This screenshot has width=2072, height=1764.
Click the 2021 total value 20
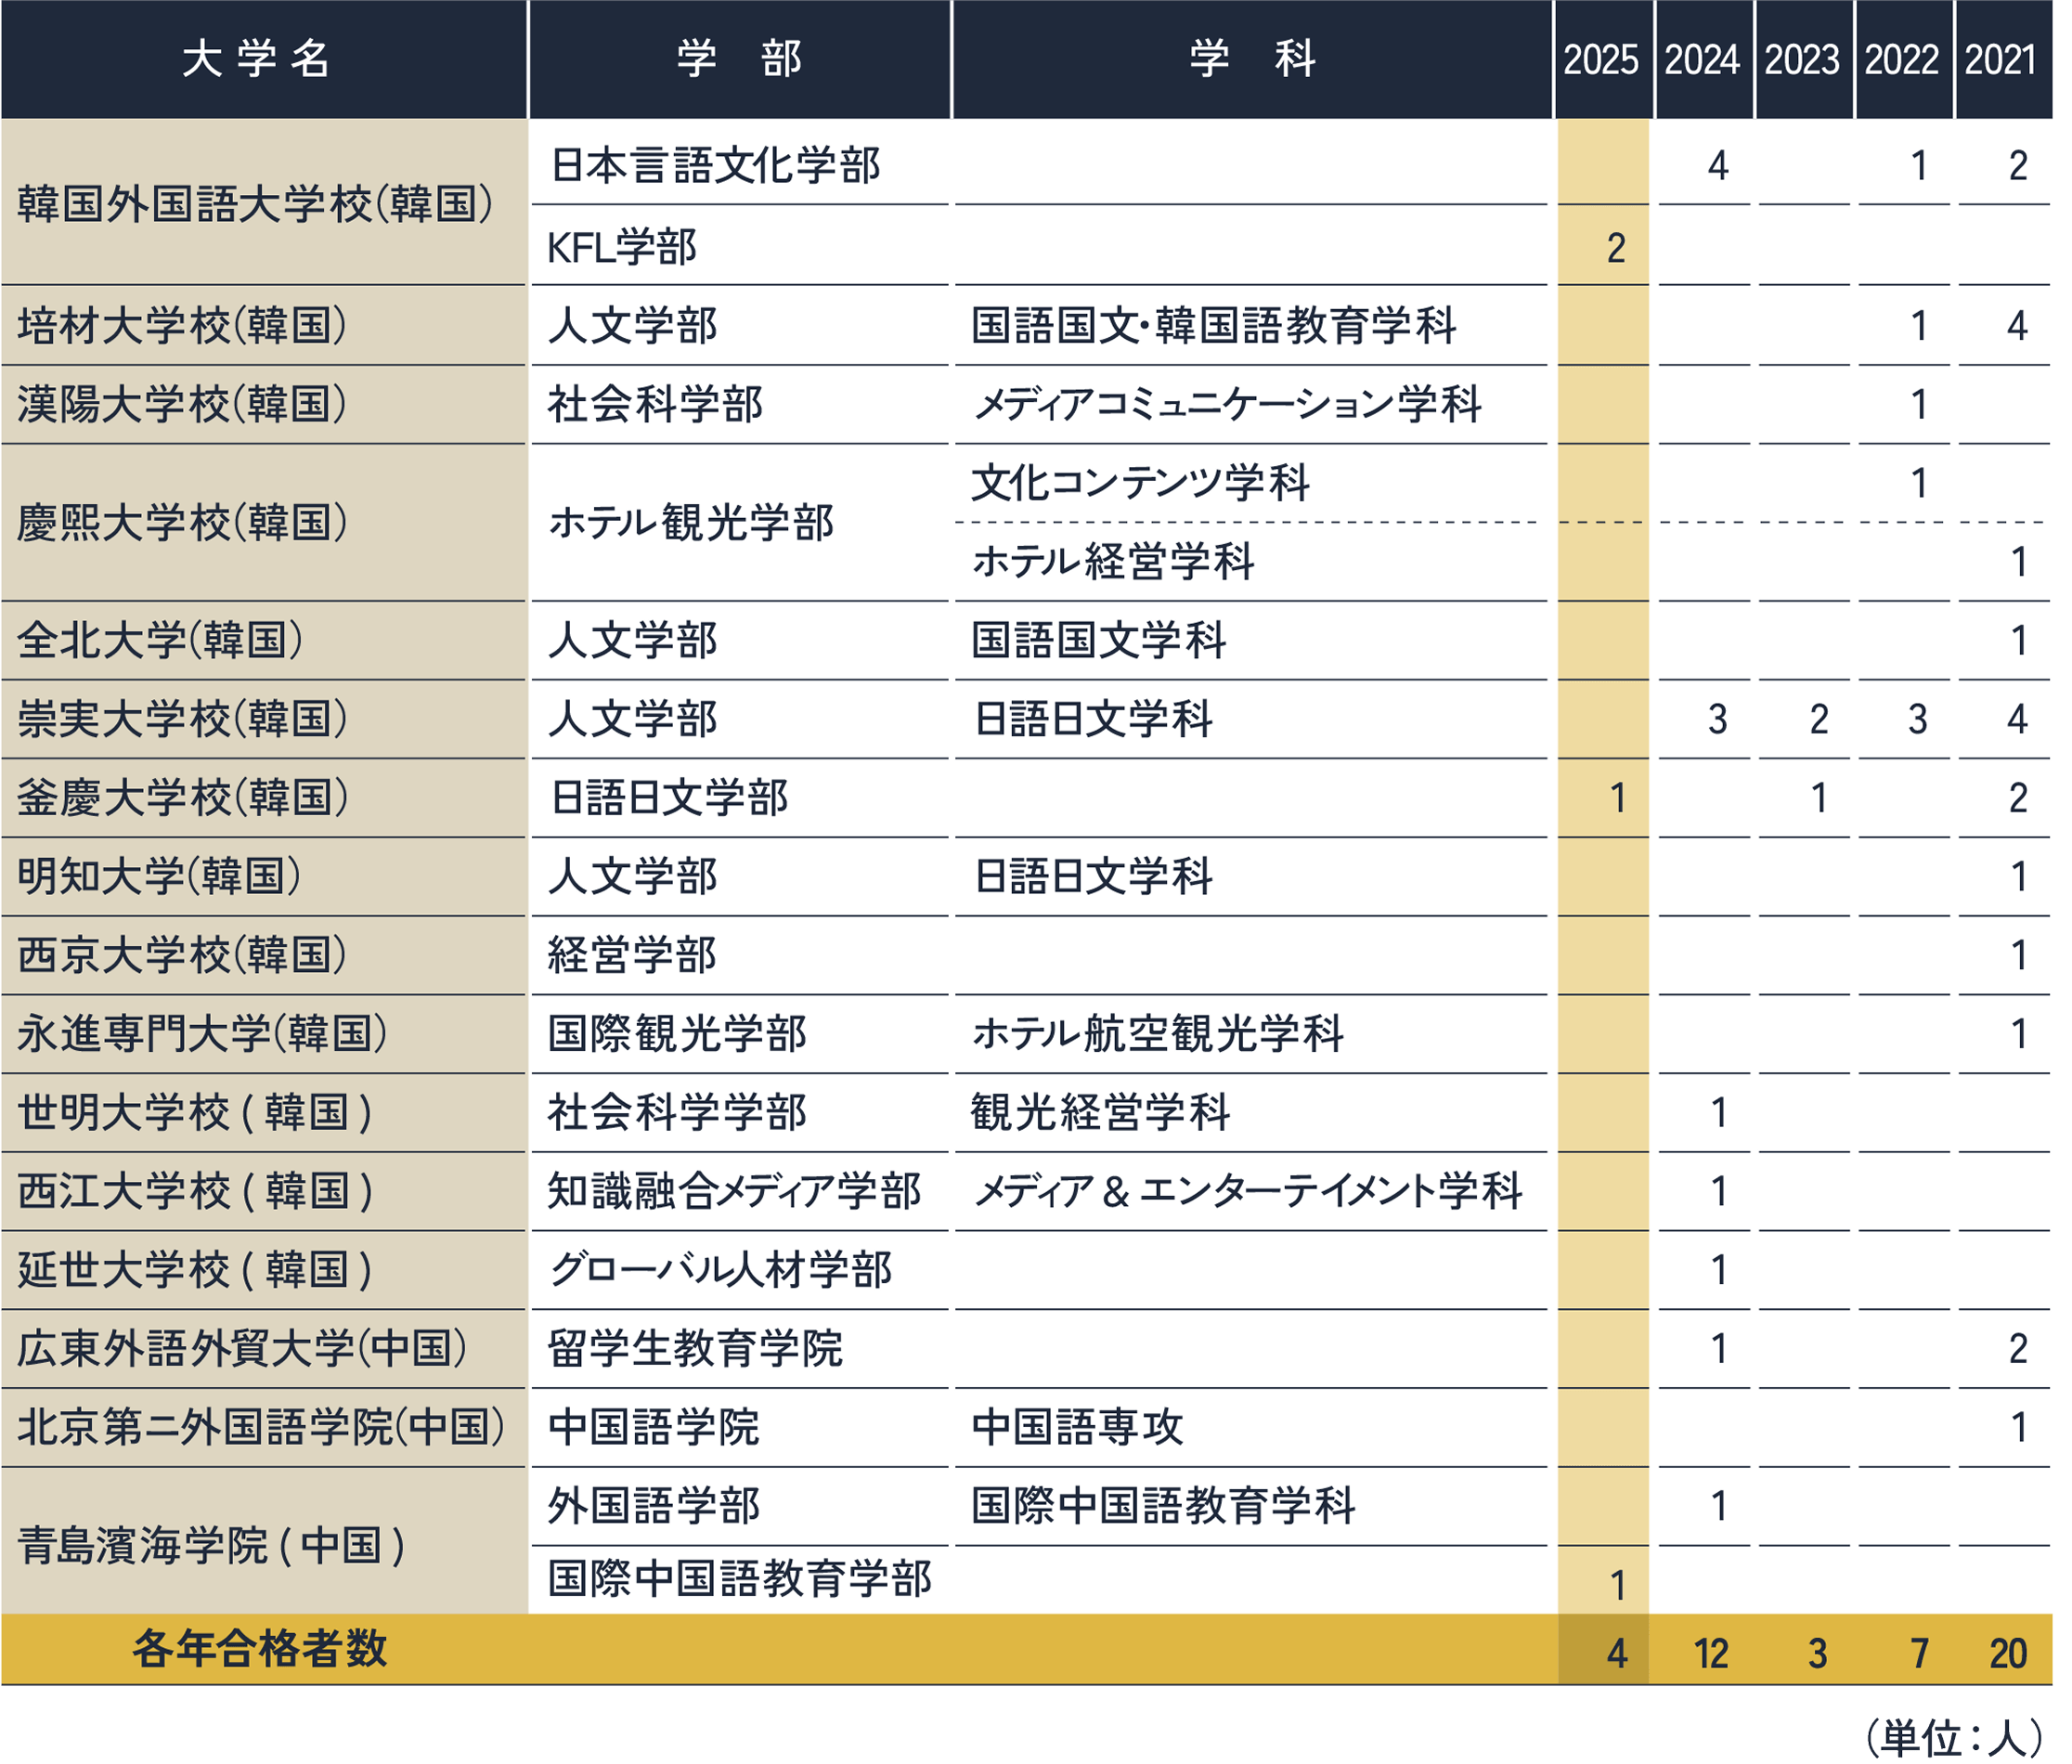[x=2007, y=1653]
